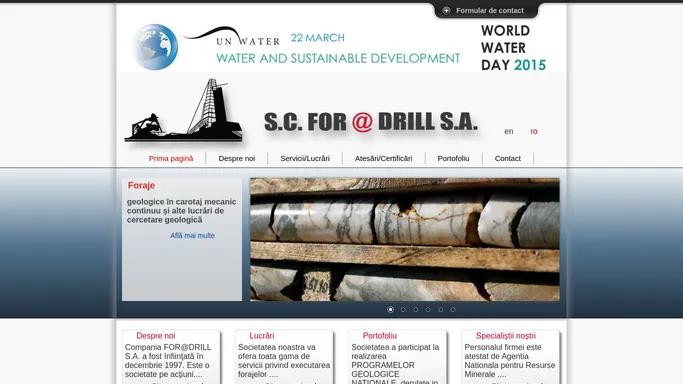Screen dimensions: 683x384
Task: Click the text 'Personalul firmei este atestat'
Action: click(x=503, y=352)
